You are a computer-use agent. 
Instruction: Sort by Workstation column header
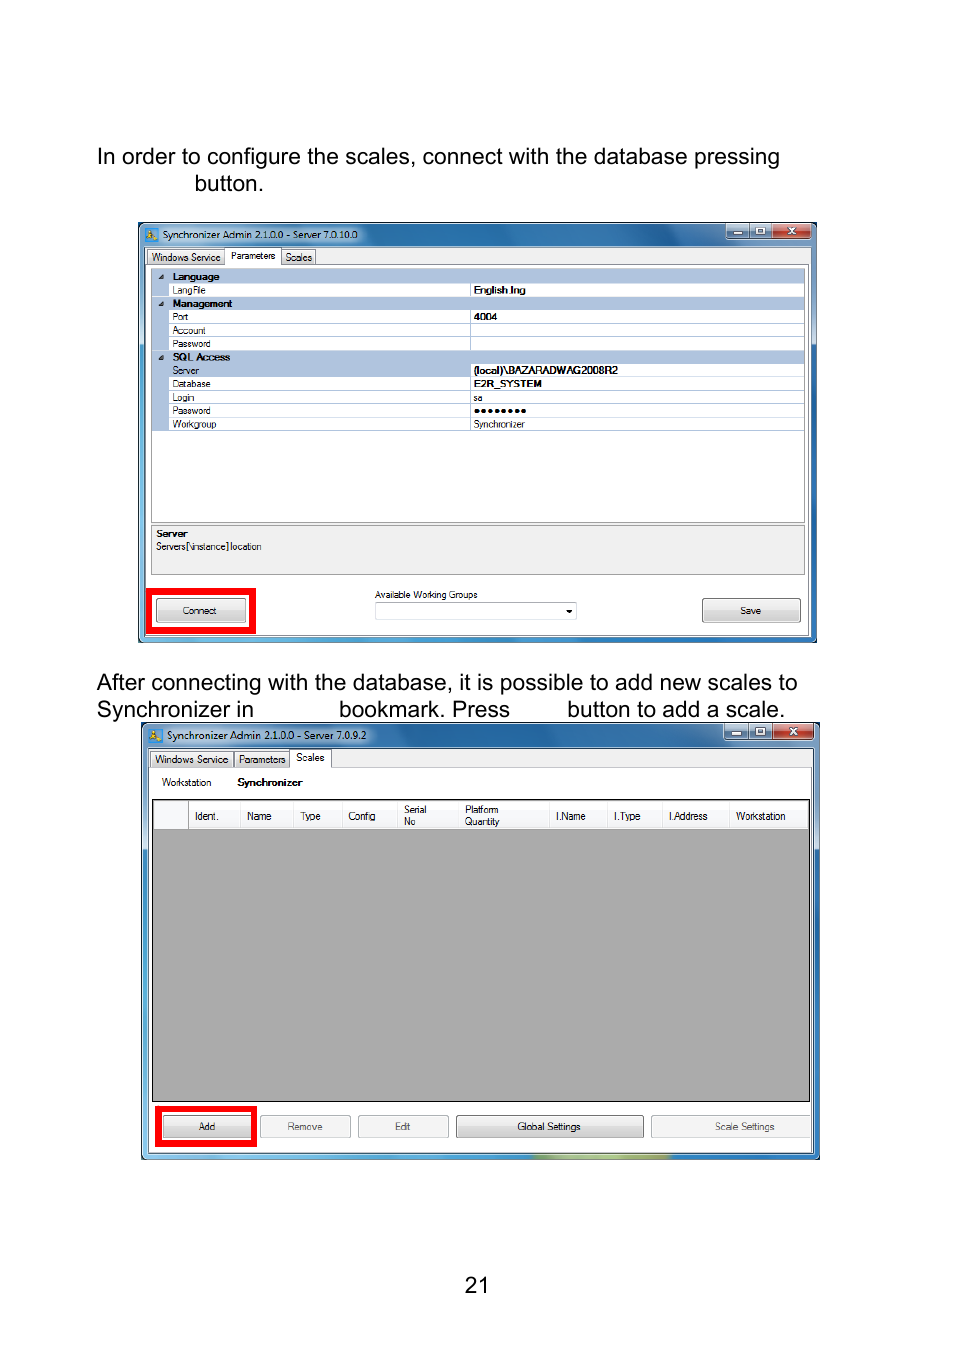tap(768, 816)
